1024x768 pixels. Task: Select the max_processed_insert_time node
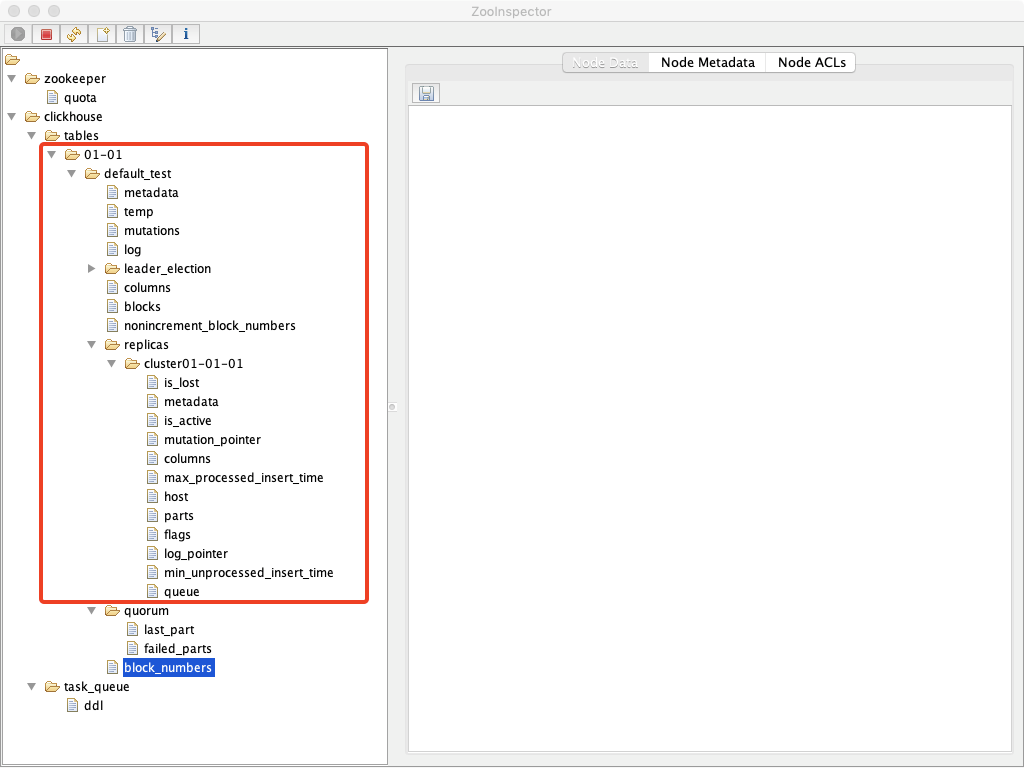[244, 478]
